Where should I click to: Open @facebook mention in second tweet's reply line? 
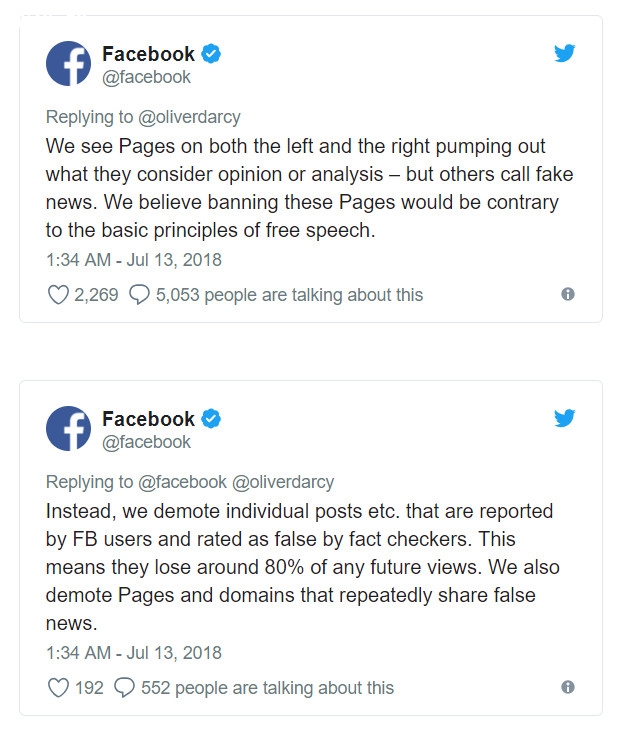pyautogui.click(x=182, y=482)
